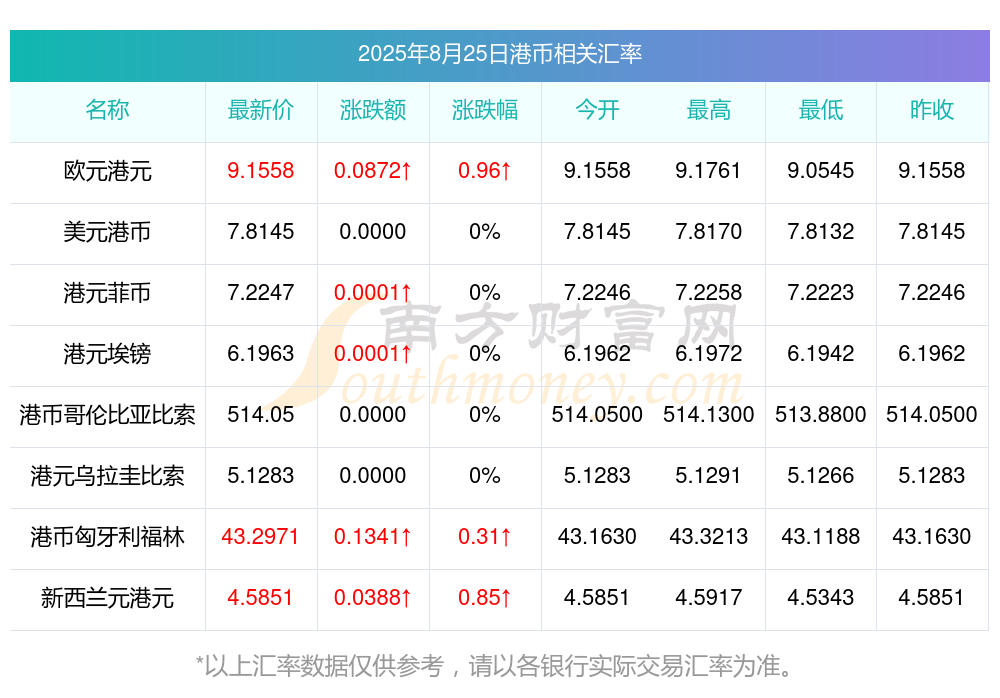Click 港元菲币 high value 7.2258
The image size is (1000, 698).
click(709, 292)
